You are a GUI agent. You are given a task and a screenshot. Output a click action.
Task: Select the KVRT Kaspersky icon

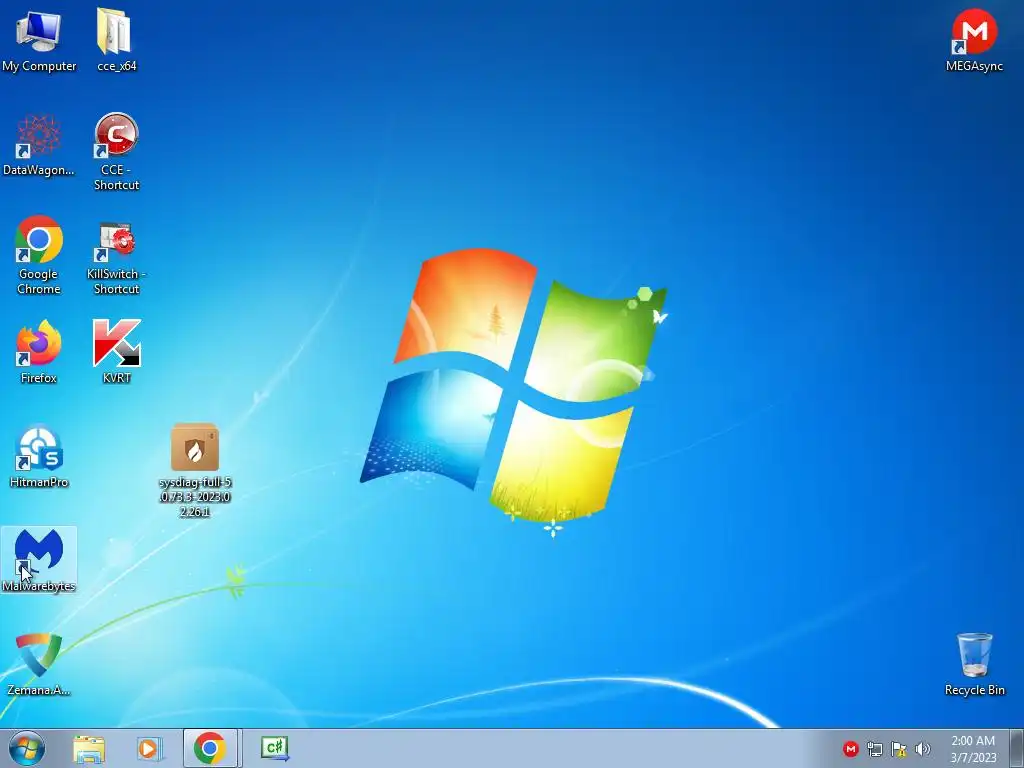click(116, 351)
